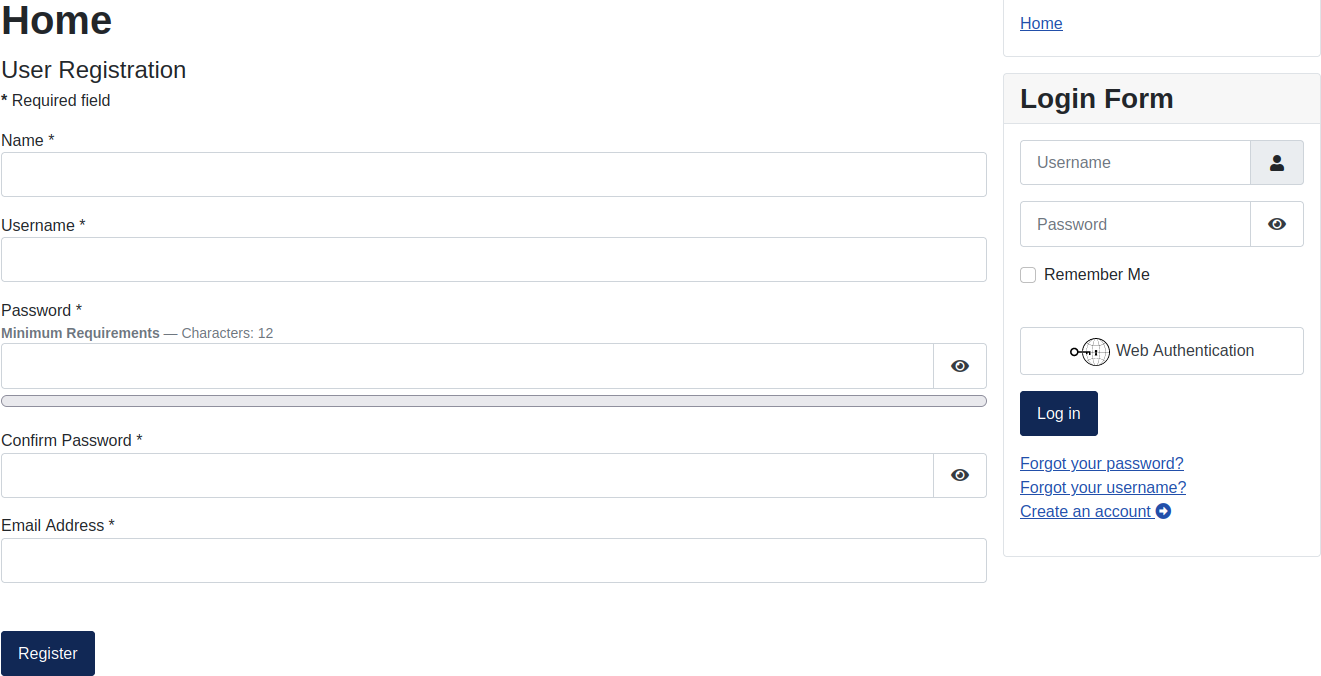Toggle the eye icon for login Password
This screenshot has width=1321, height=676.
[1277, 224]
